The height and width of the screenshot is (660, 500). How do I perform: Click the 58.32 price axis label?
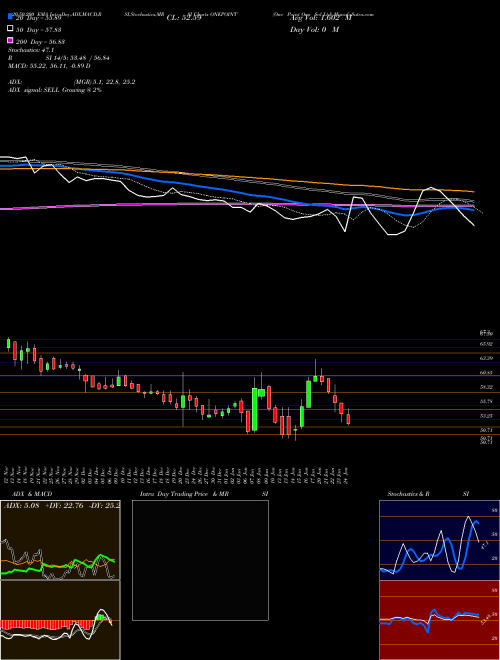(x=486, y=387)
